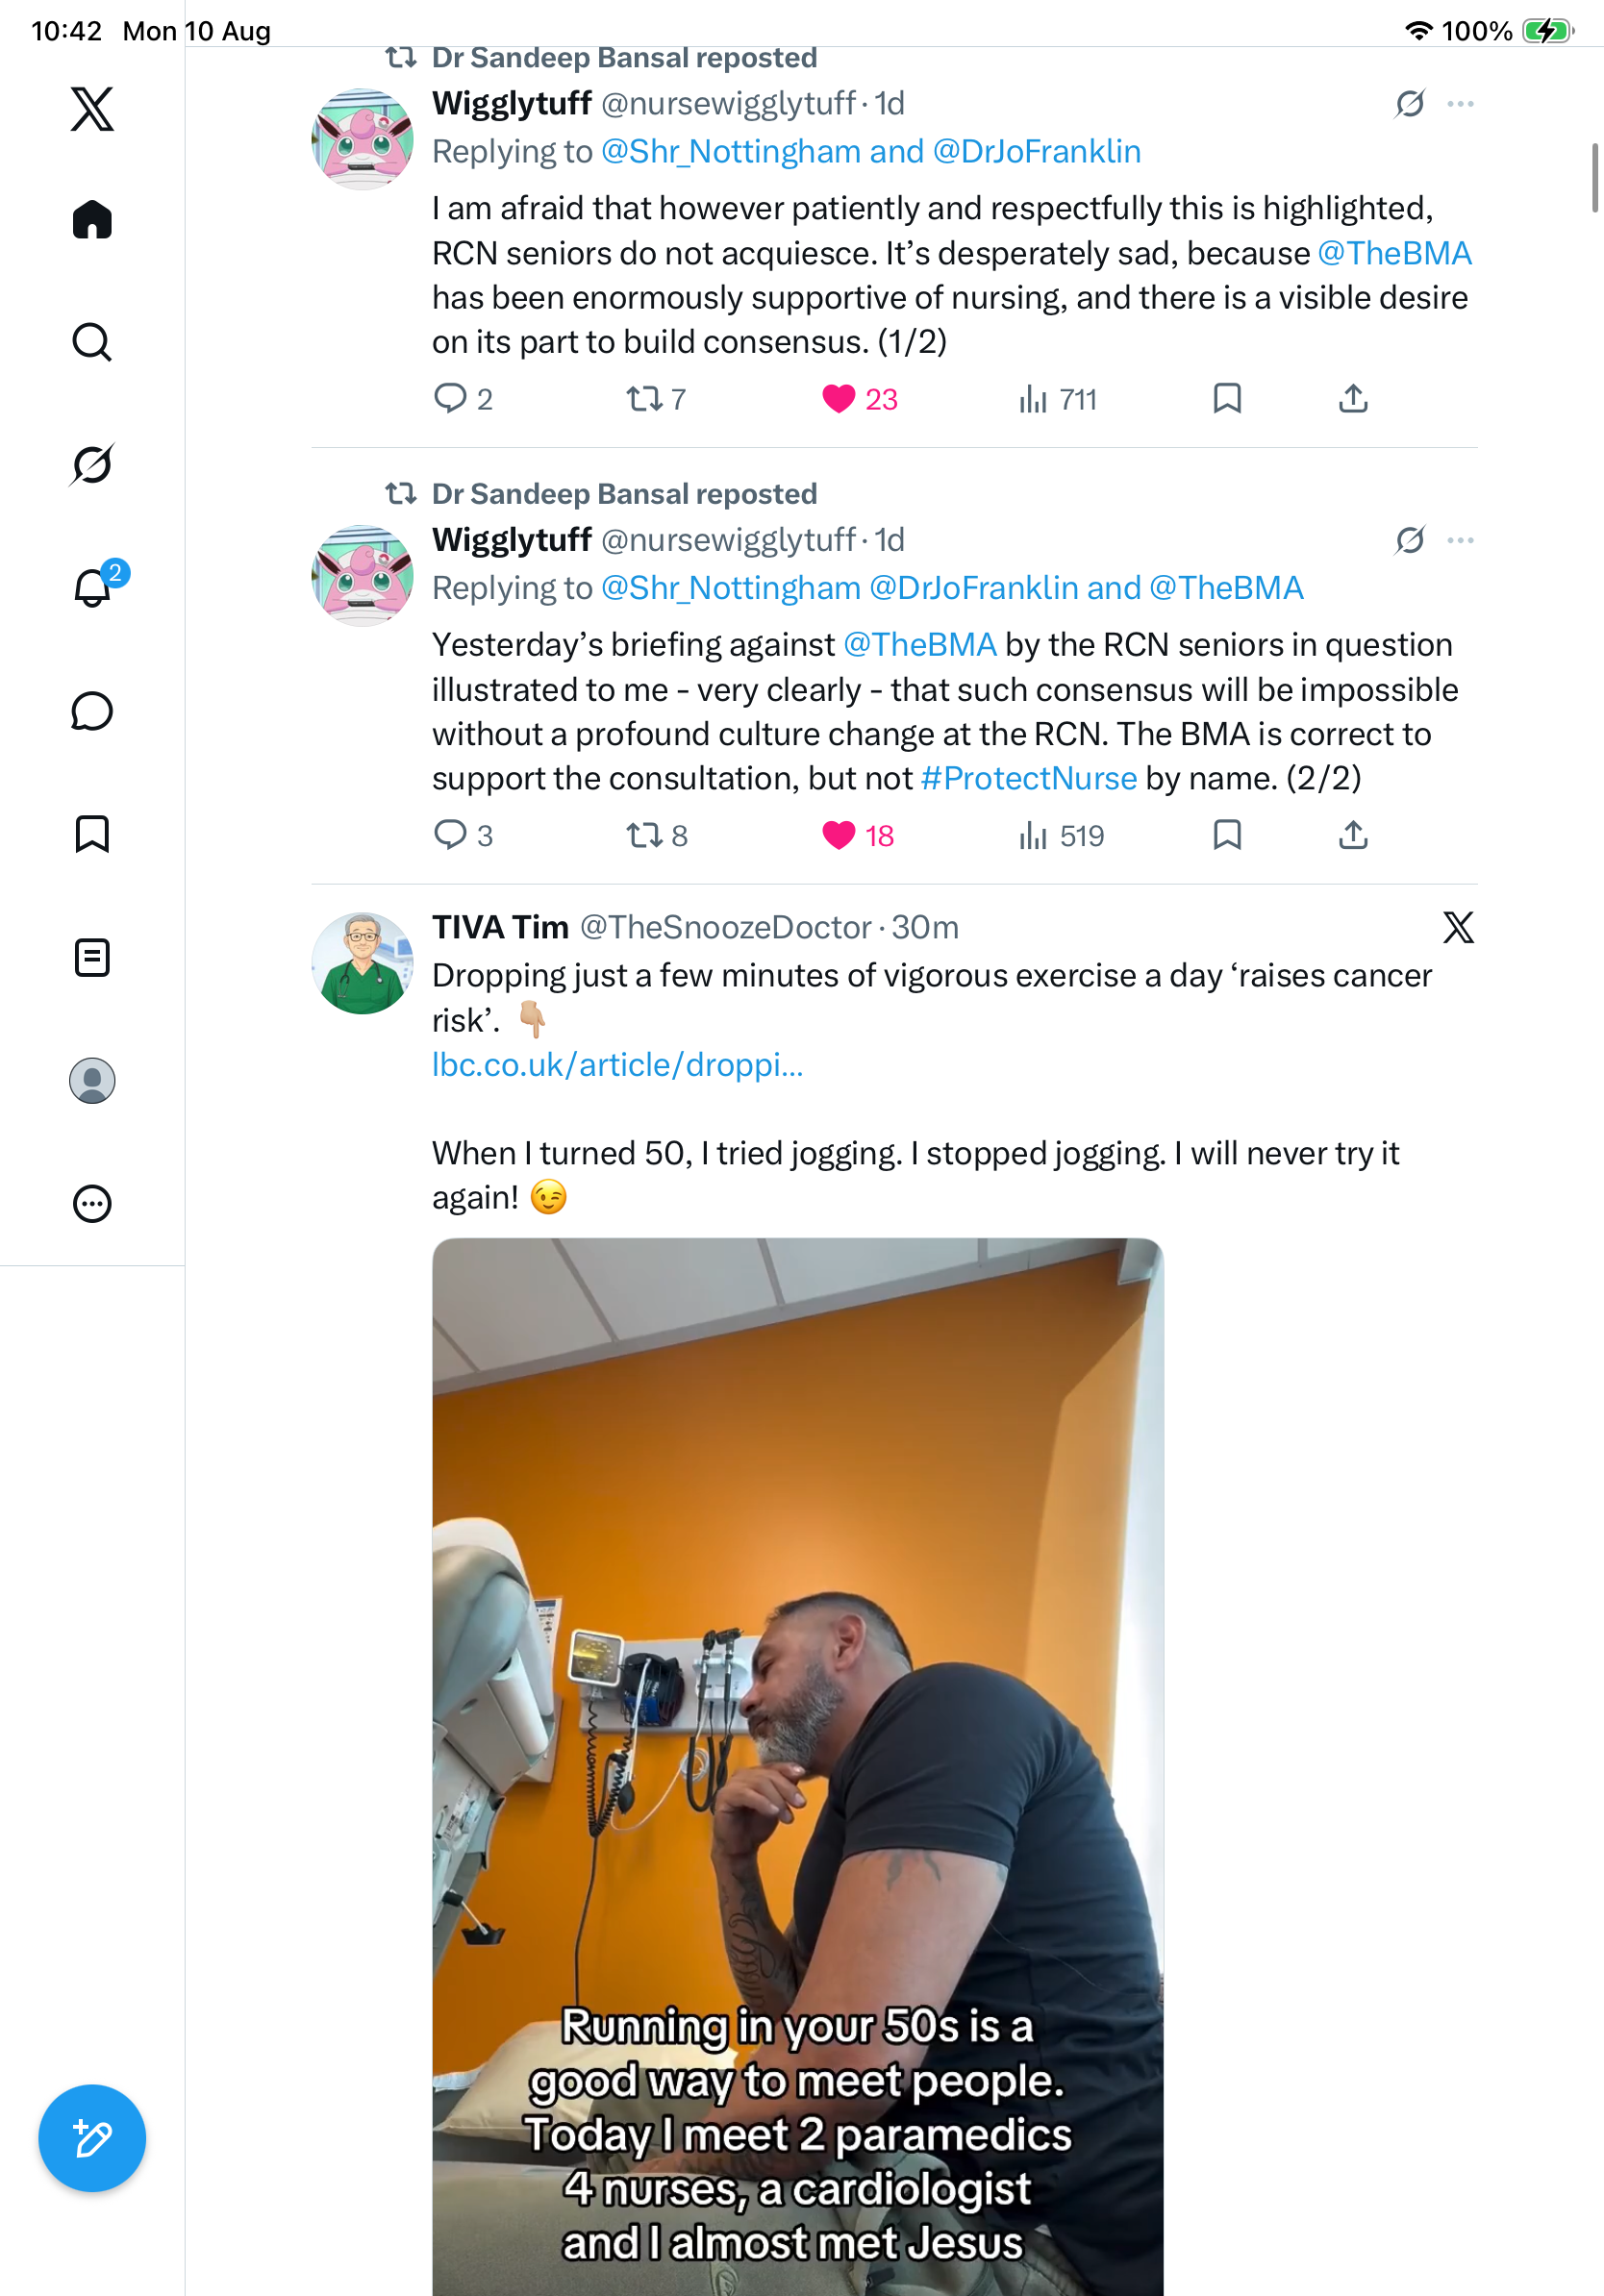Open the Home feed from sidebar

(x=92, y=219)
